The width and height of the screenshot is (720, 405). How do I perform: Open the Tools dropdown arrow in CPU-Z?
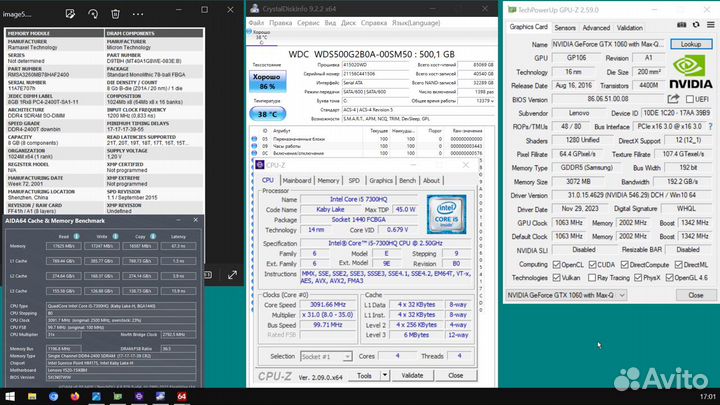pos(385,375)
